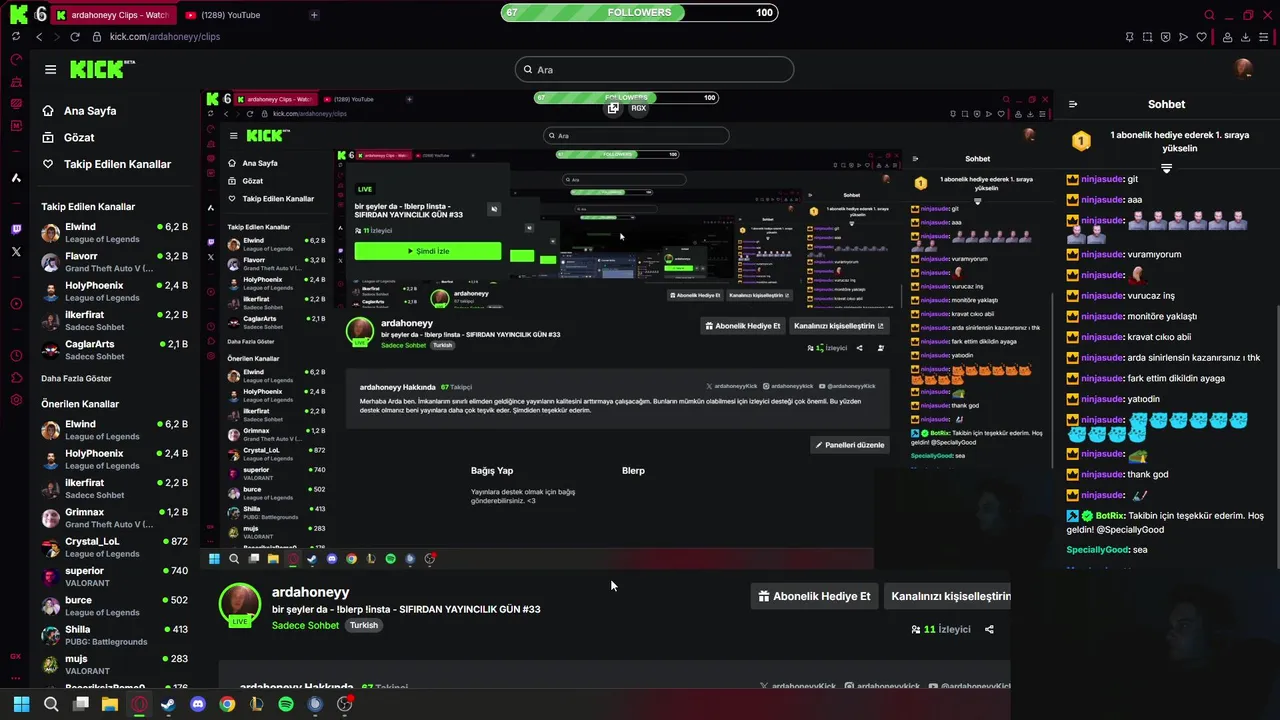Click the 'thank god' chat message

tap(1148, 475)
